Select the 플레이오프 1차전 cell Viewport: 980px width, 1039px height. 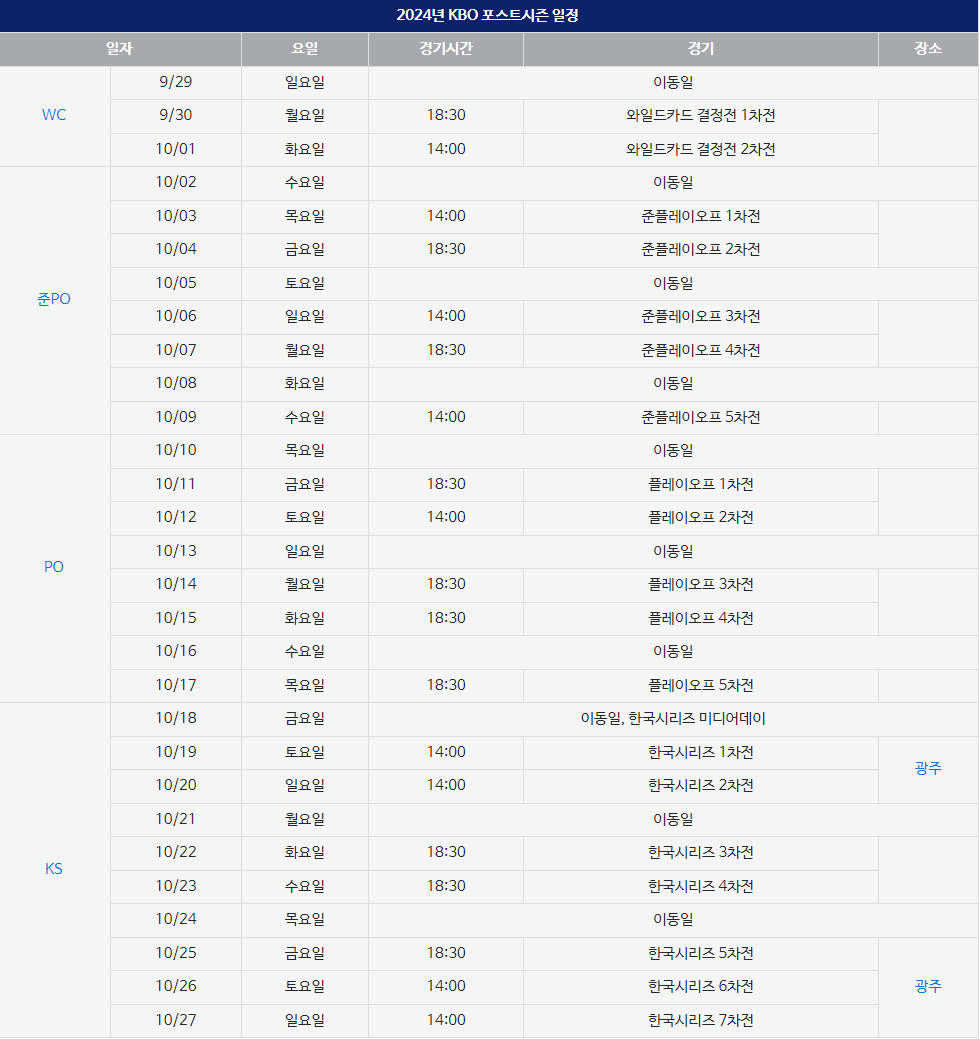pos(700,484)
